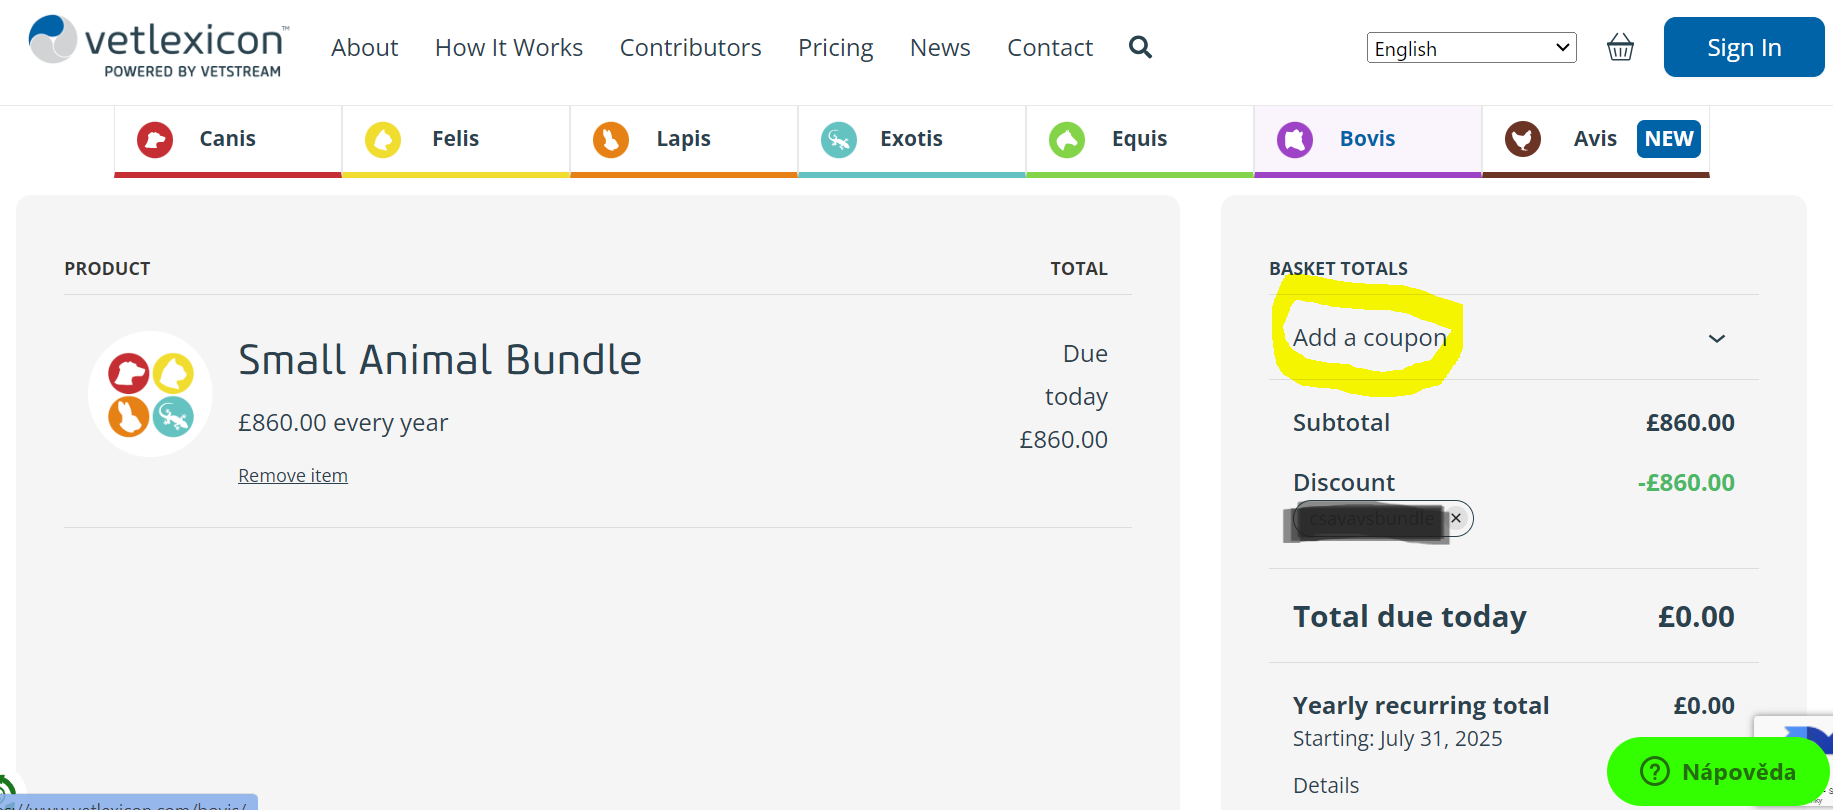Click the Subtotal £860.00 amount
Screen dimensions: 1833x810
coord(1690,423)
